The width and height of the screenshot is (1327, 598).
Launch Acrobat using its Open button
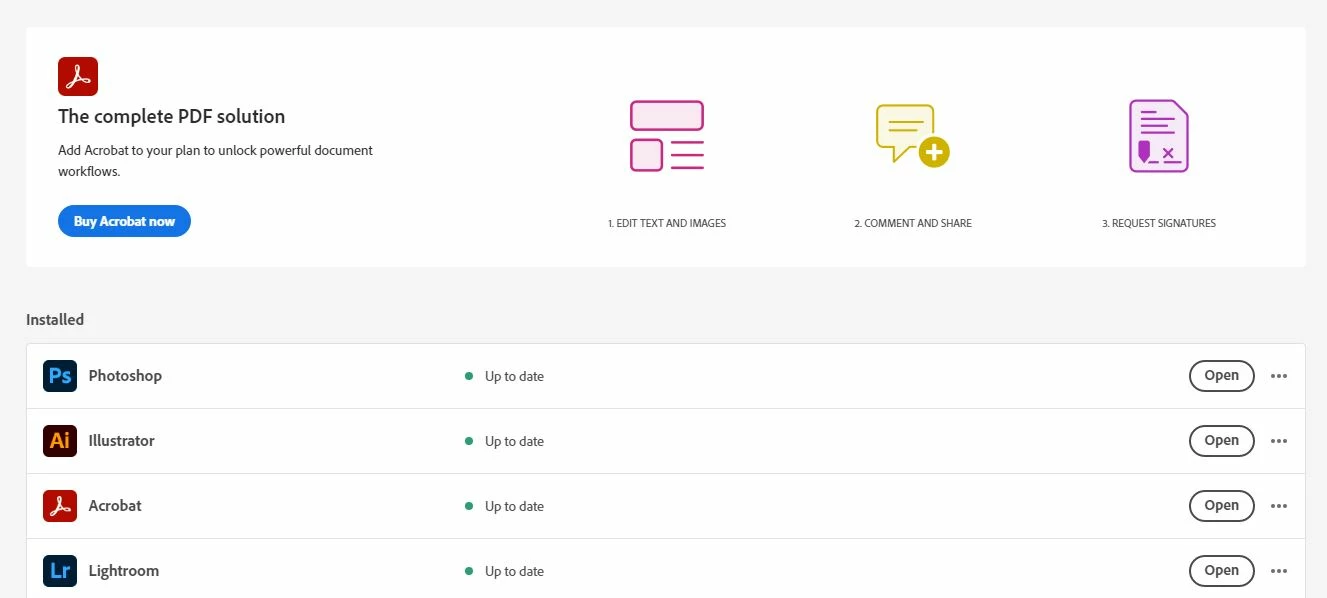tap(1221, 506)
